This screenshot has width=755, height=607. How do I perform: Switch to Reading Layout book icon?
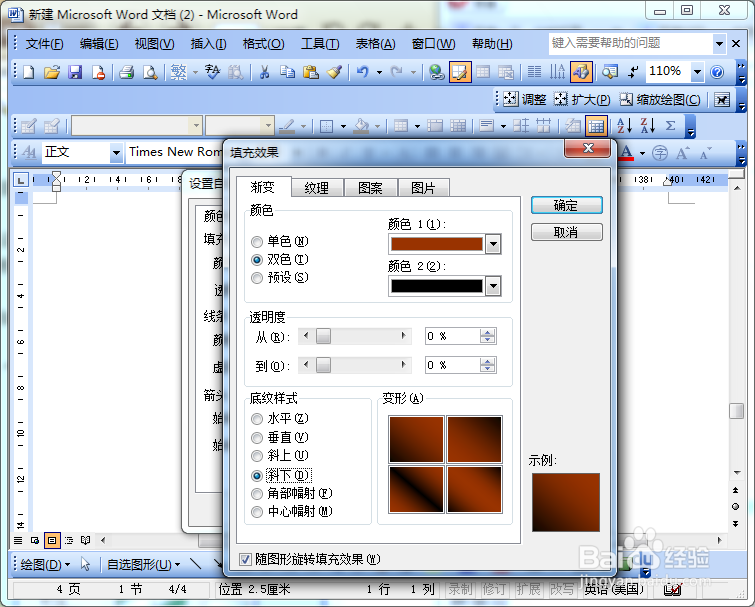coord(86,540)
